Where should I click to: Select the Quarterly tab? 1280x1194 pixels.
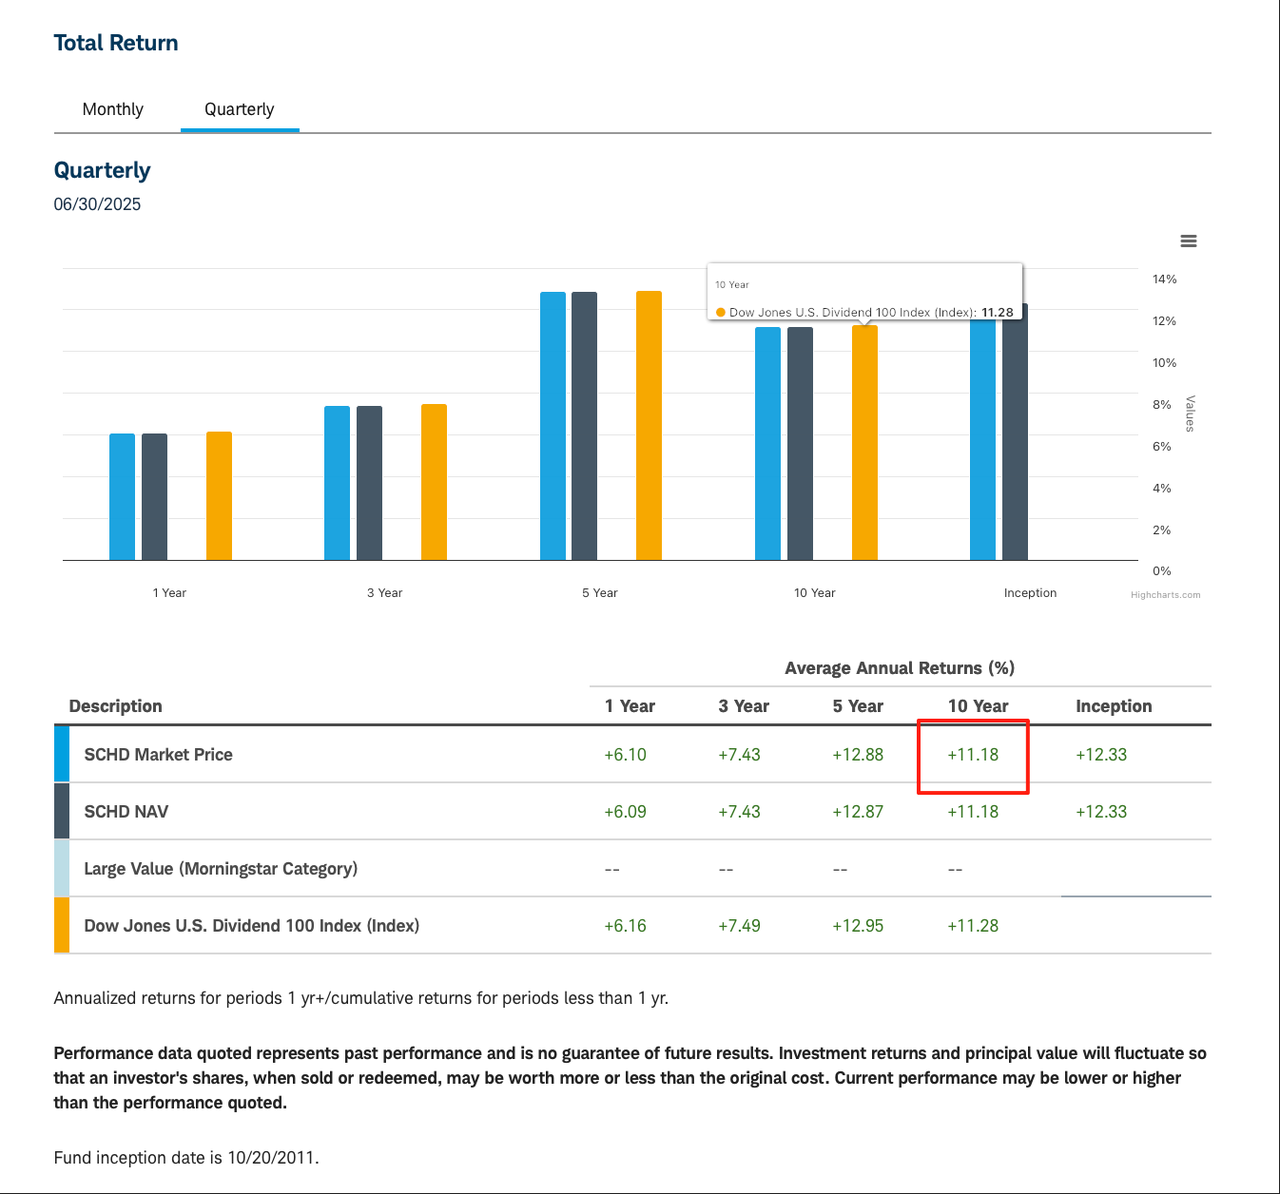pyautogui.click(x=239, y=109)
